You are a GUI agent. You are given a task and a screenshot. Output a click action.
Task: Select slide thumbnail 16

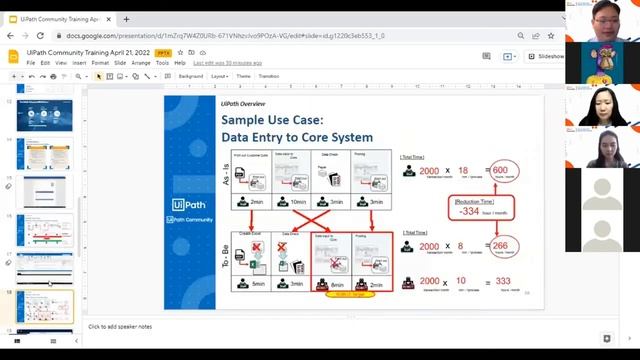(x=44, y=231)
